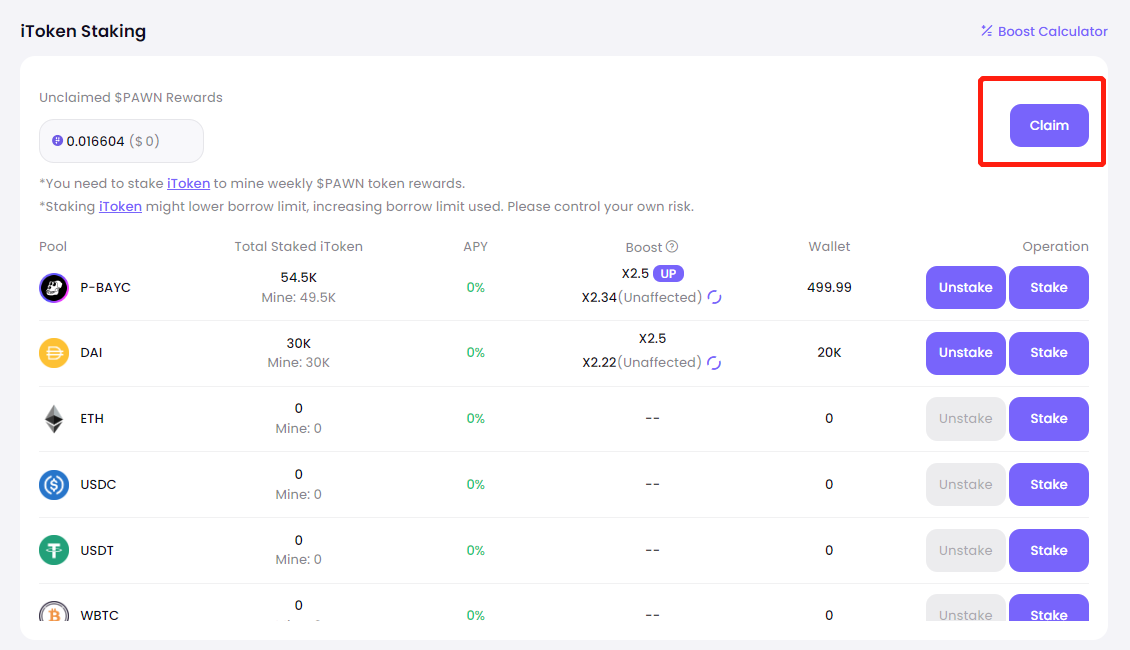Click the Boost column help icon

672,247
